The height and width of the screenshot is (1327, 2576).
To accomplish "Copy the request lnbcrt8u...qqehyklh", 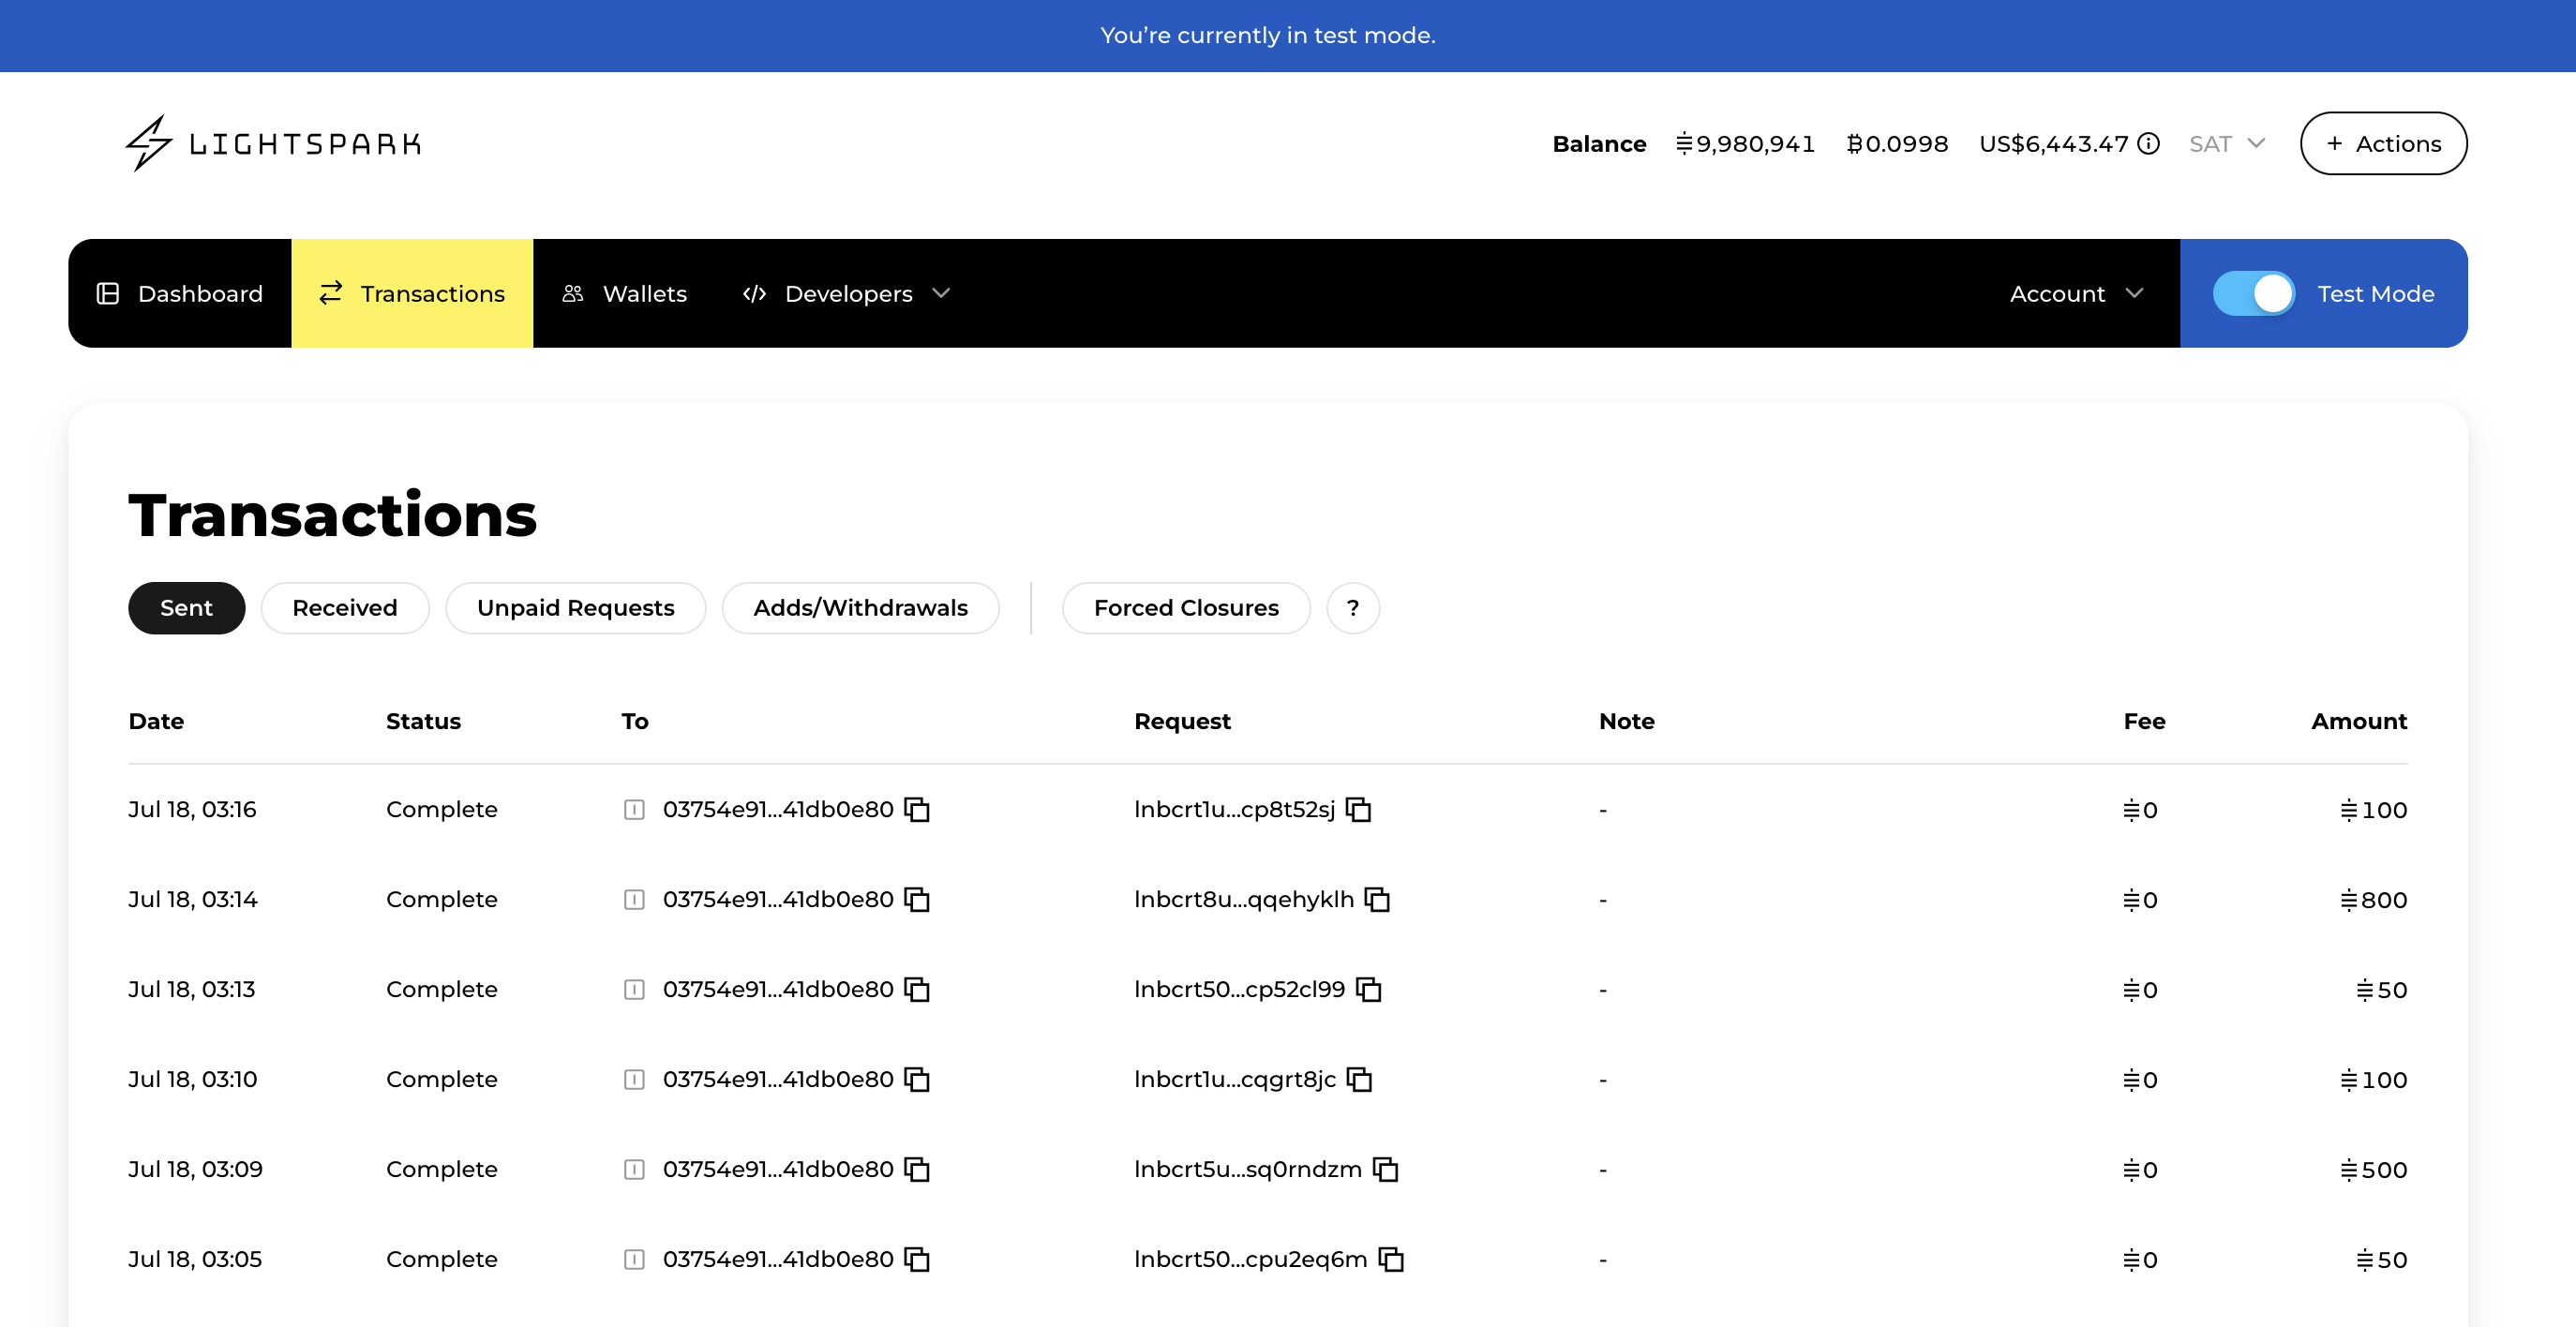I will click(1377, 899).
